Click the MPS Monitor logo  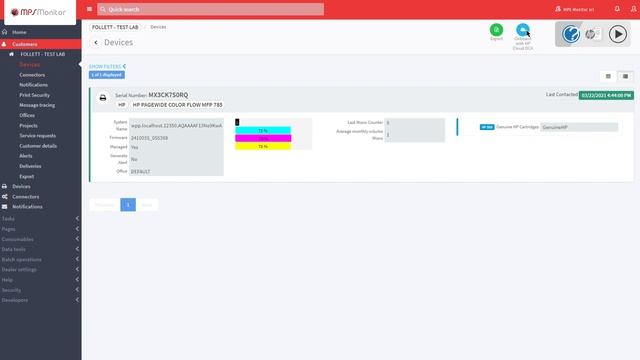tap(38, 12)
